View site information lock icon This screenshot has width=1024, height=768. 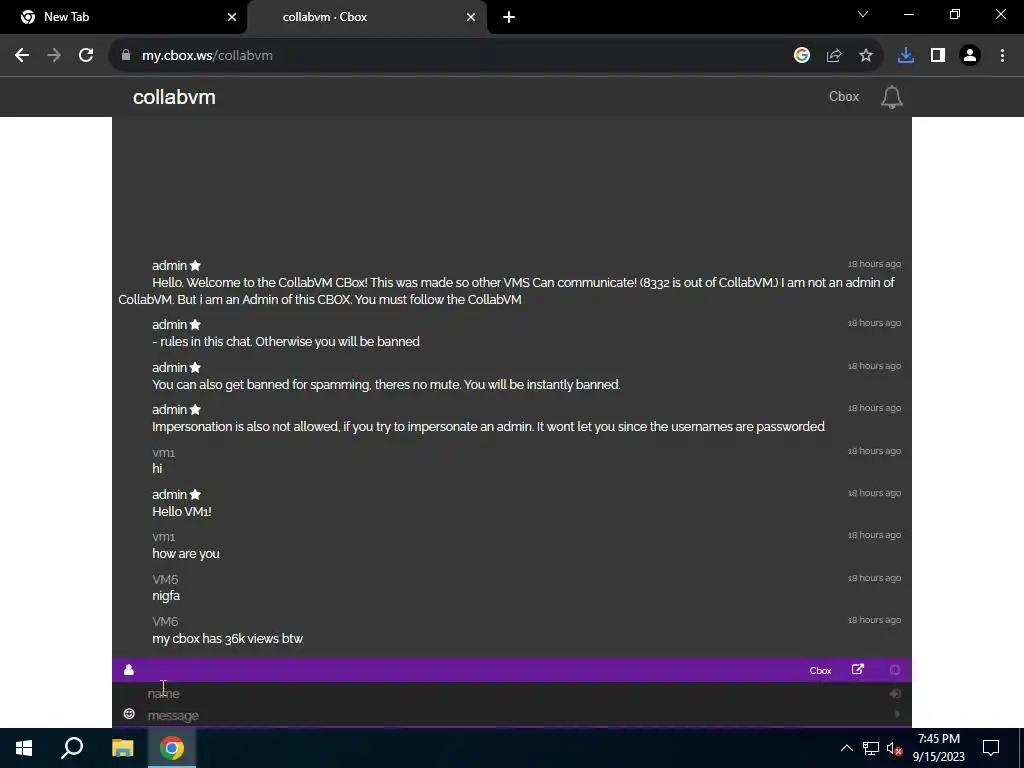coord(126,56)
